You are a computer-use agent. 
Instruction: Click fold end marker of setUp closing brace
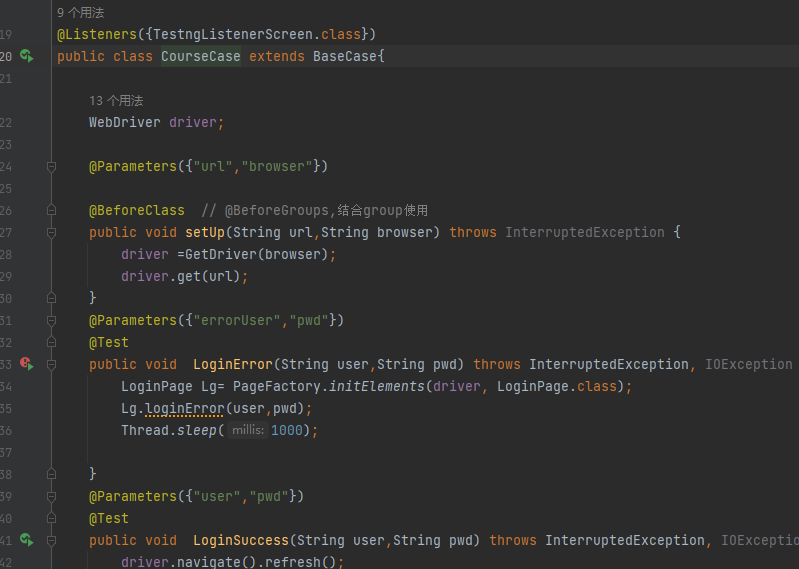pyautogui.click(x=51, y=298)
